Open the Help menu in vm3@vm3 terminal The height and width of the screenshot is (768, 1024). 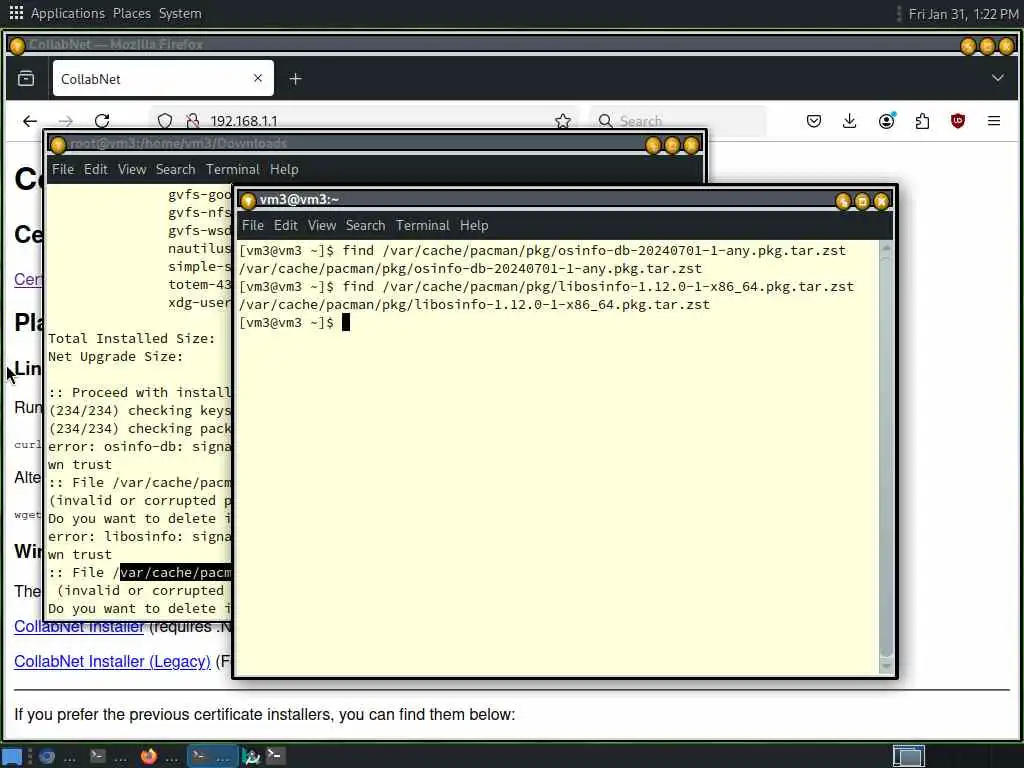pyautogui.click(x=474, y=225)
